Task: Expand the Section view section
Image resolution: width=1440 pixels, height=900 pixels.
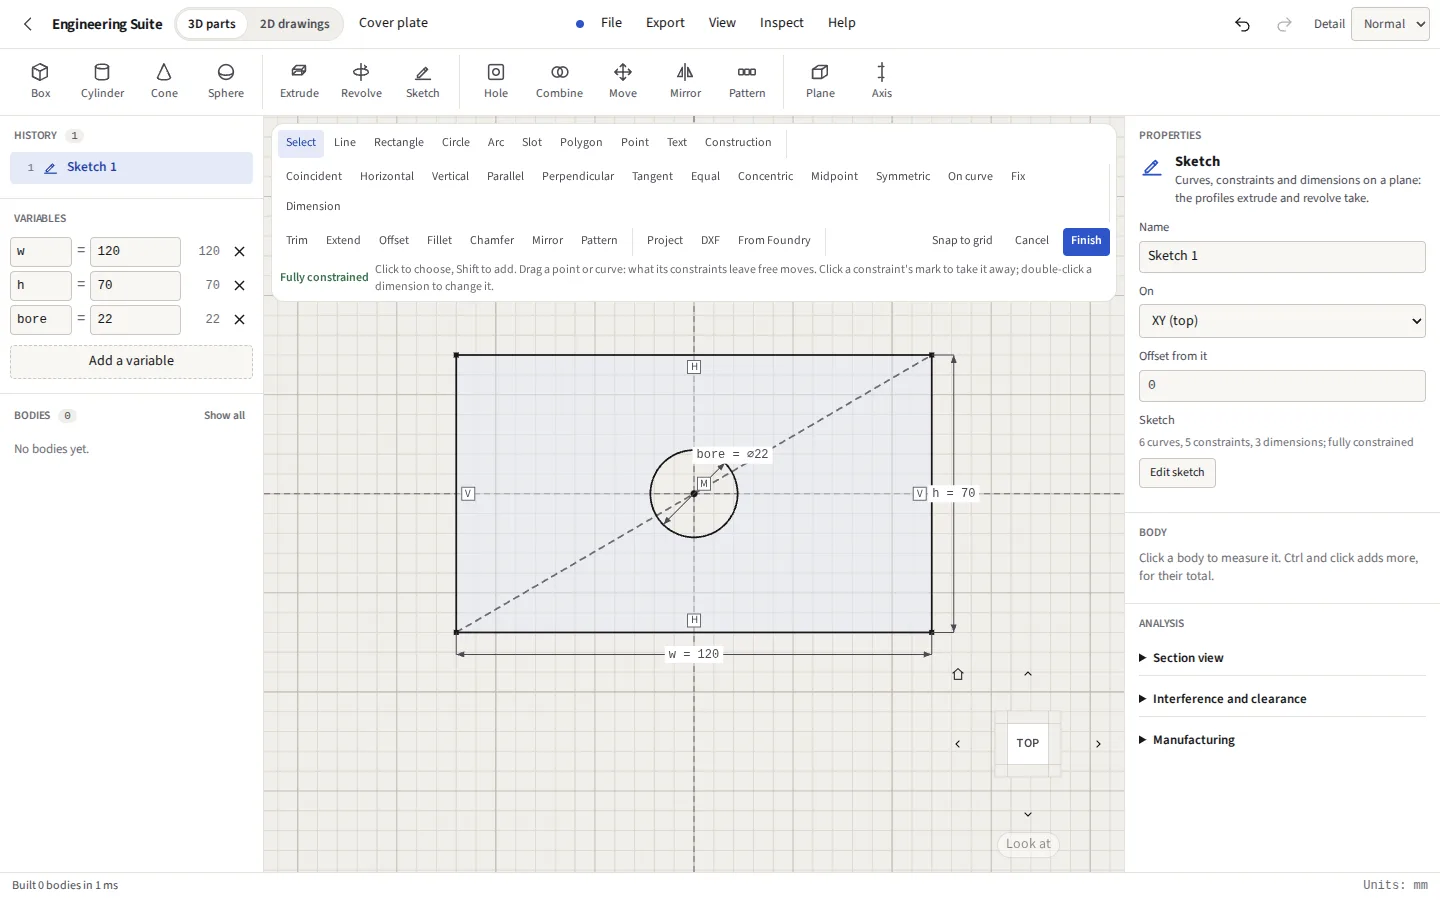Action: pyautogui.click(x=1282, y=658)
